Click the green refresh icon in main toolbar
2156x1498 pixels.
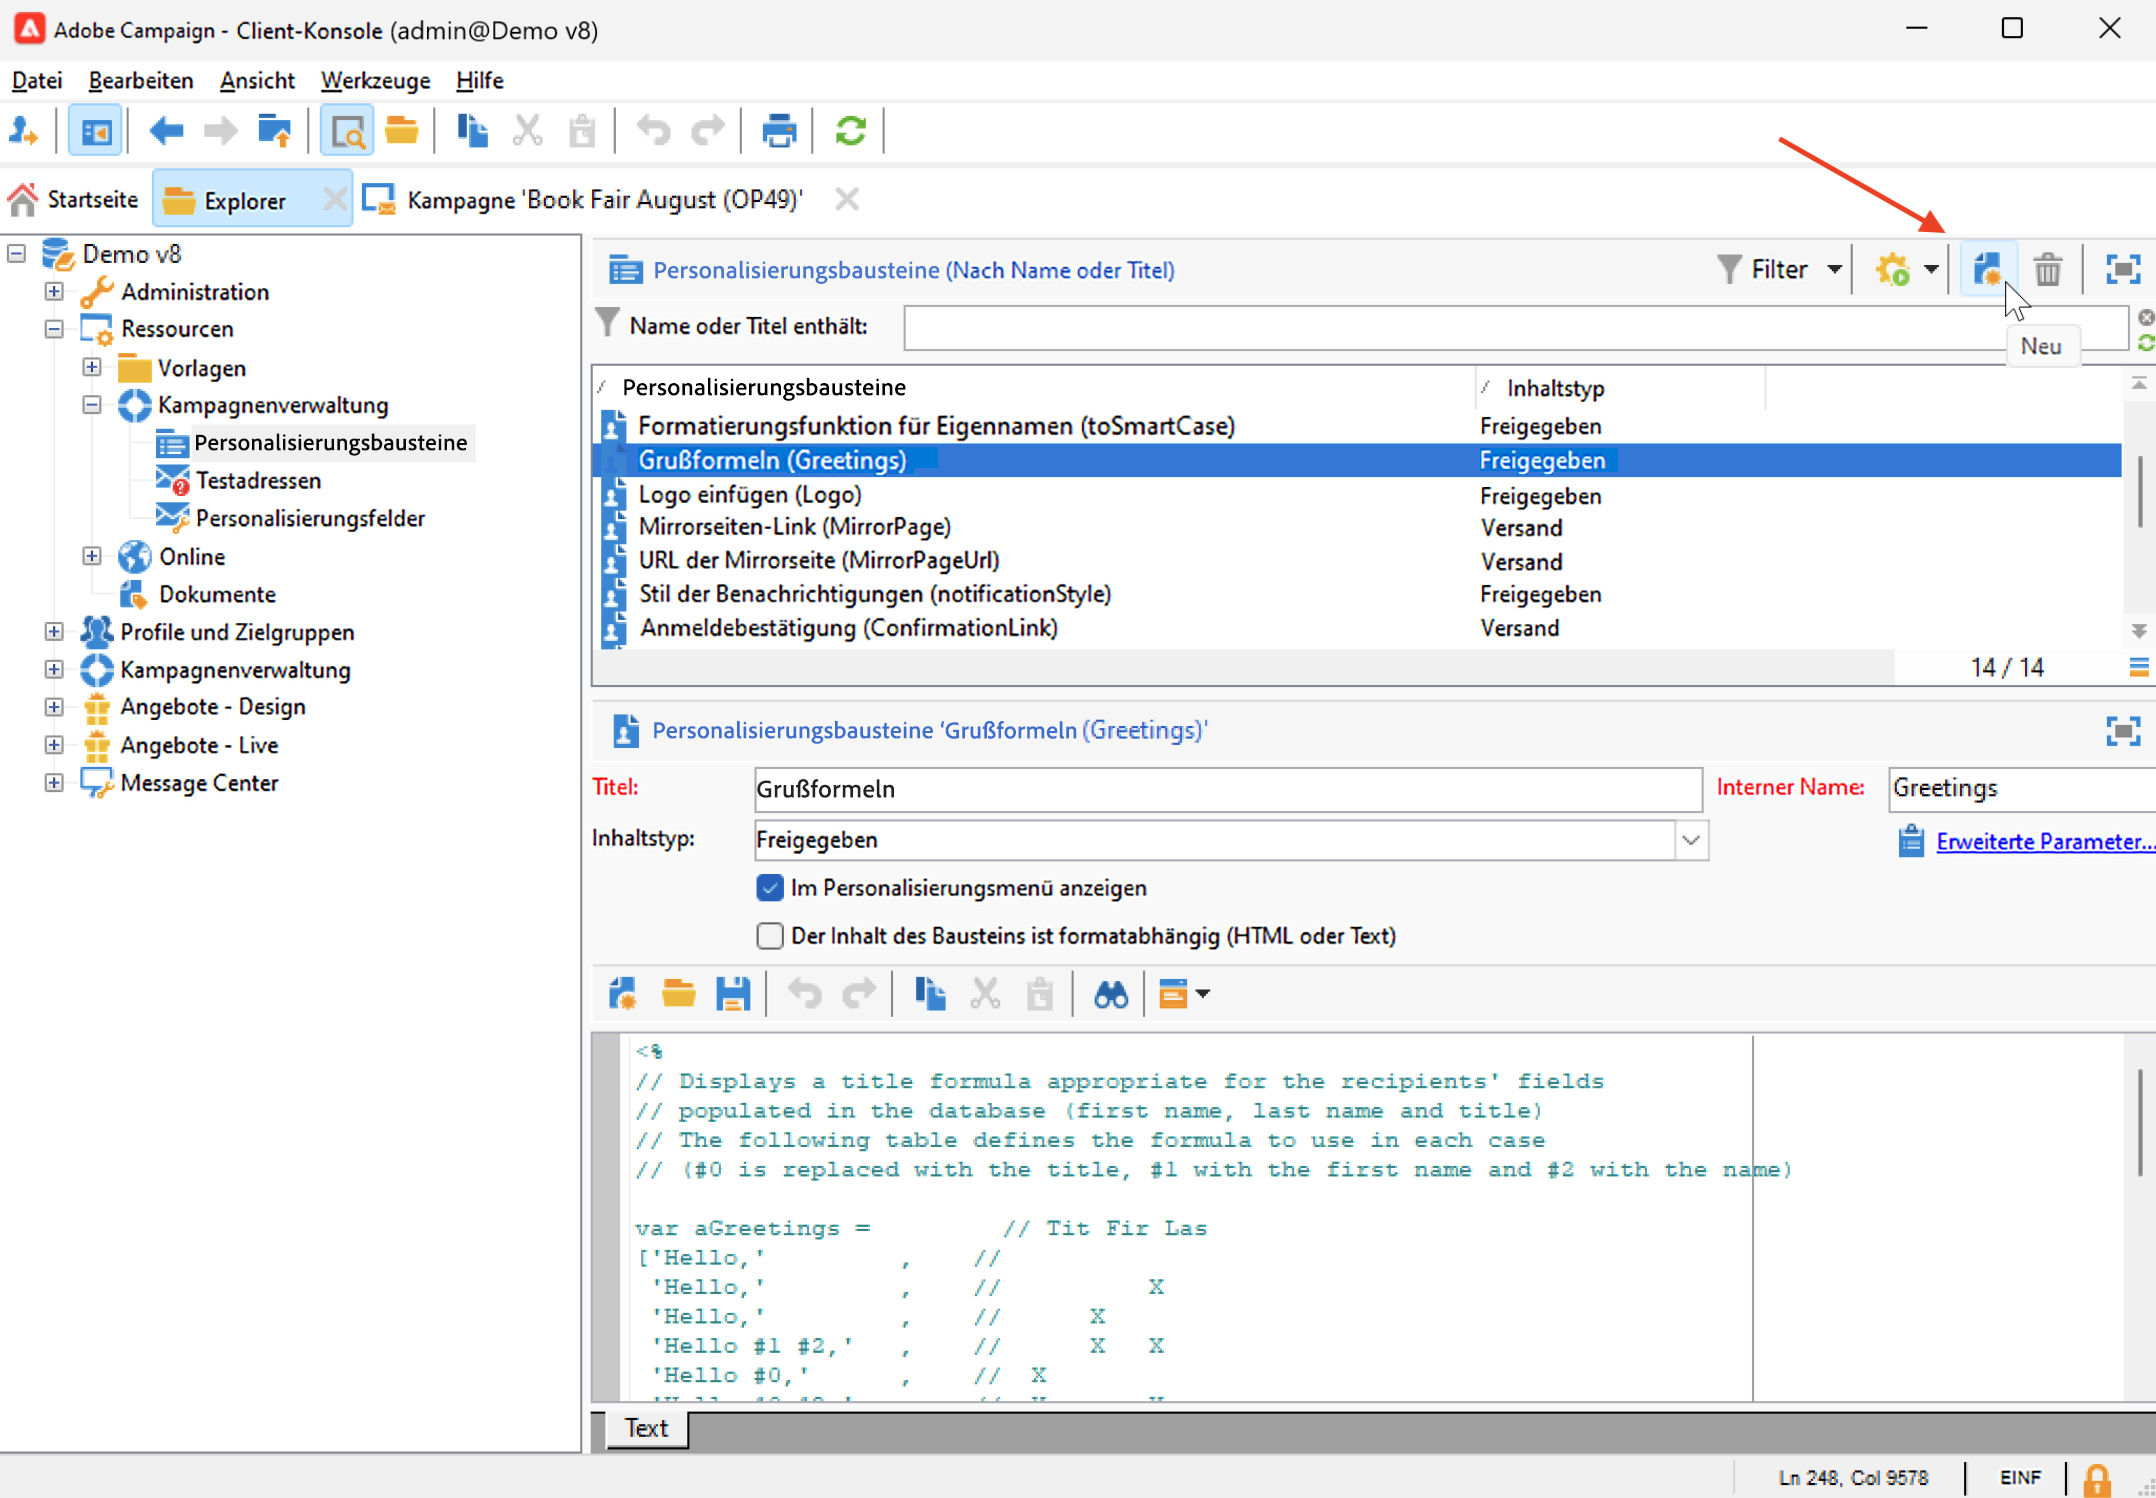coord(850,131)
